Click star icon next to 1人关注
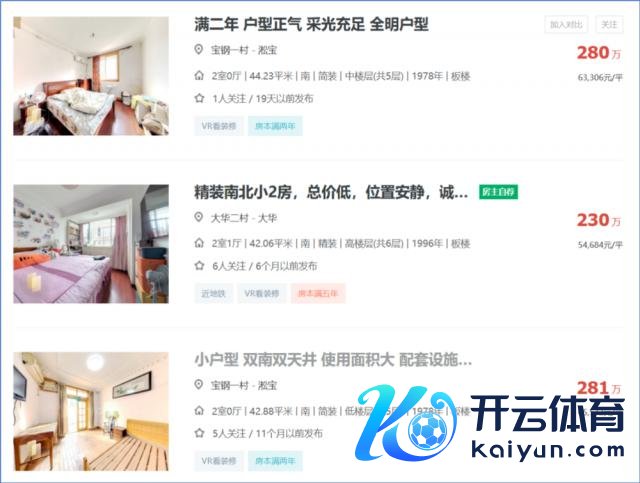The height and width of the screenshot is (483, 640). pos(199,98)
